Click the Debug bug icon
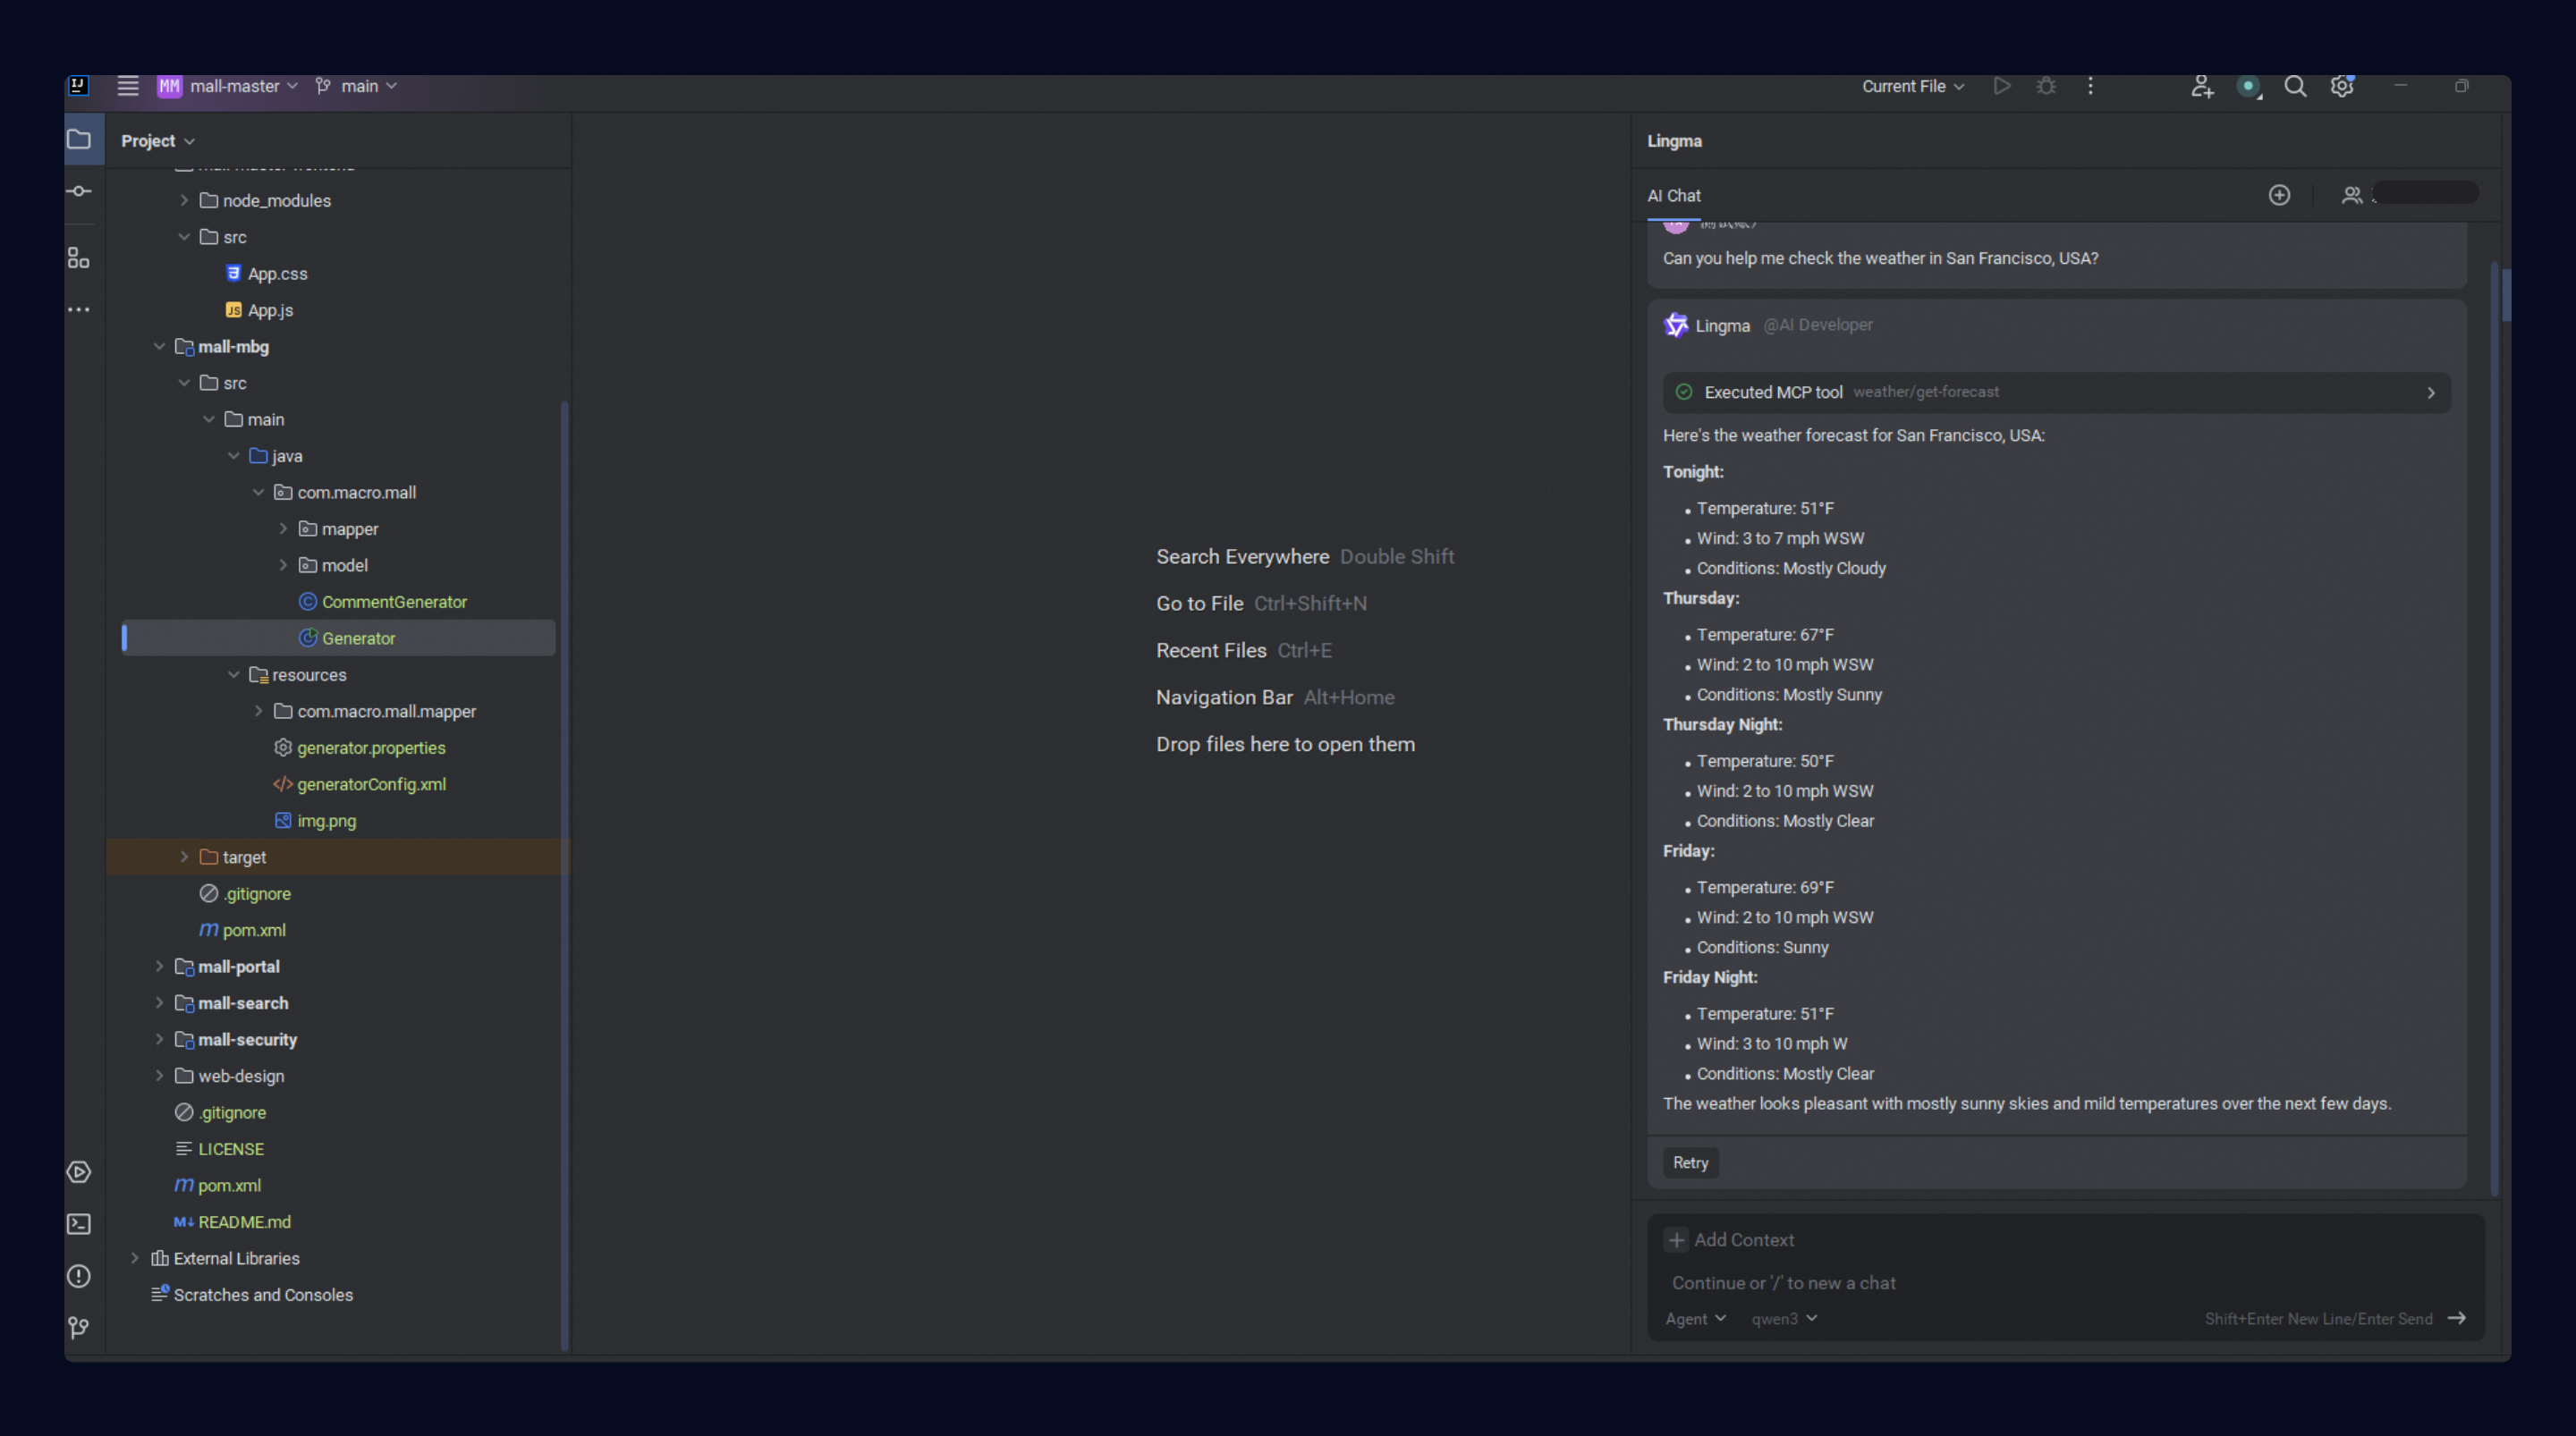The height and width of the screenshot is (1436, 2576). [2046, 86]
